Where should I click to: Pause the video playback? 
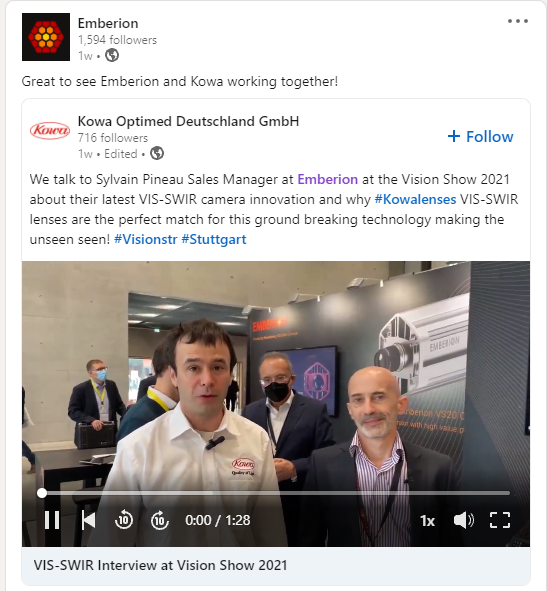pos(52,520)
